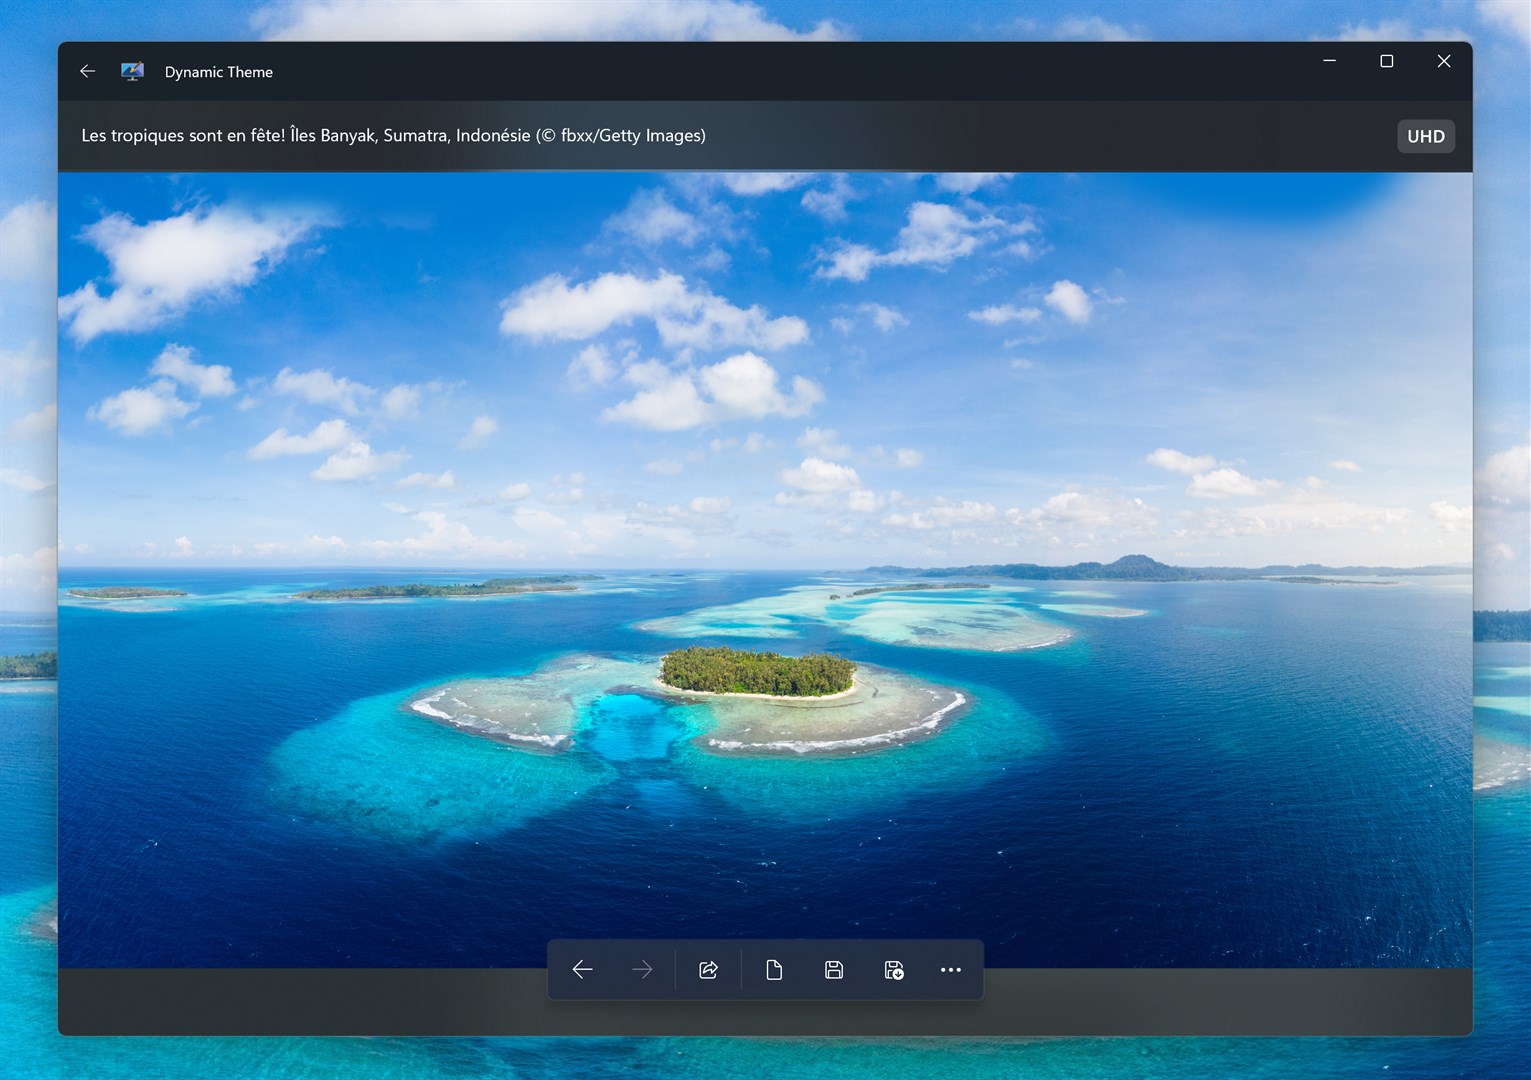Click the wallpaper preview image
The width and height of the screenshot is (1531, 1080).
click(766, 450)
